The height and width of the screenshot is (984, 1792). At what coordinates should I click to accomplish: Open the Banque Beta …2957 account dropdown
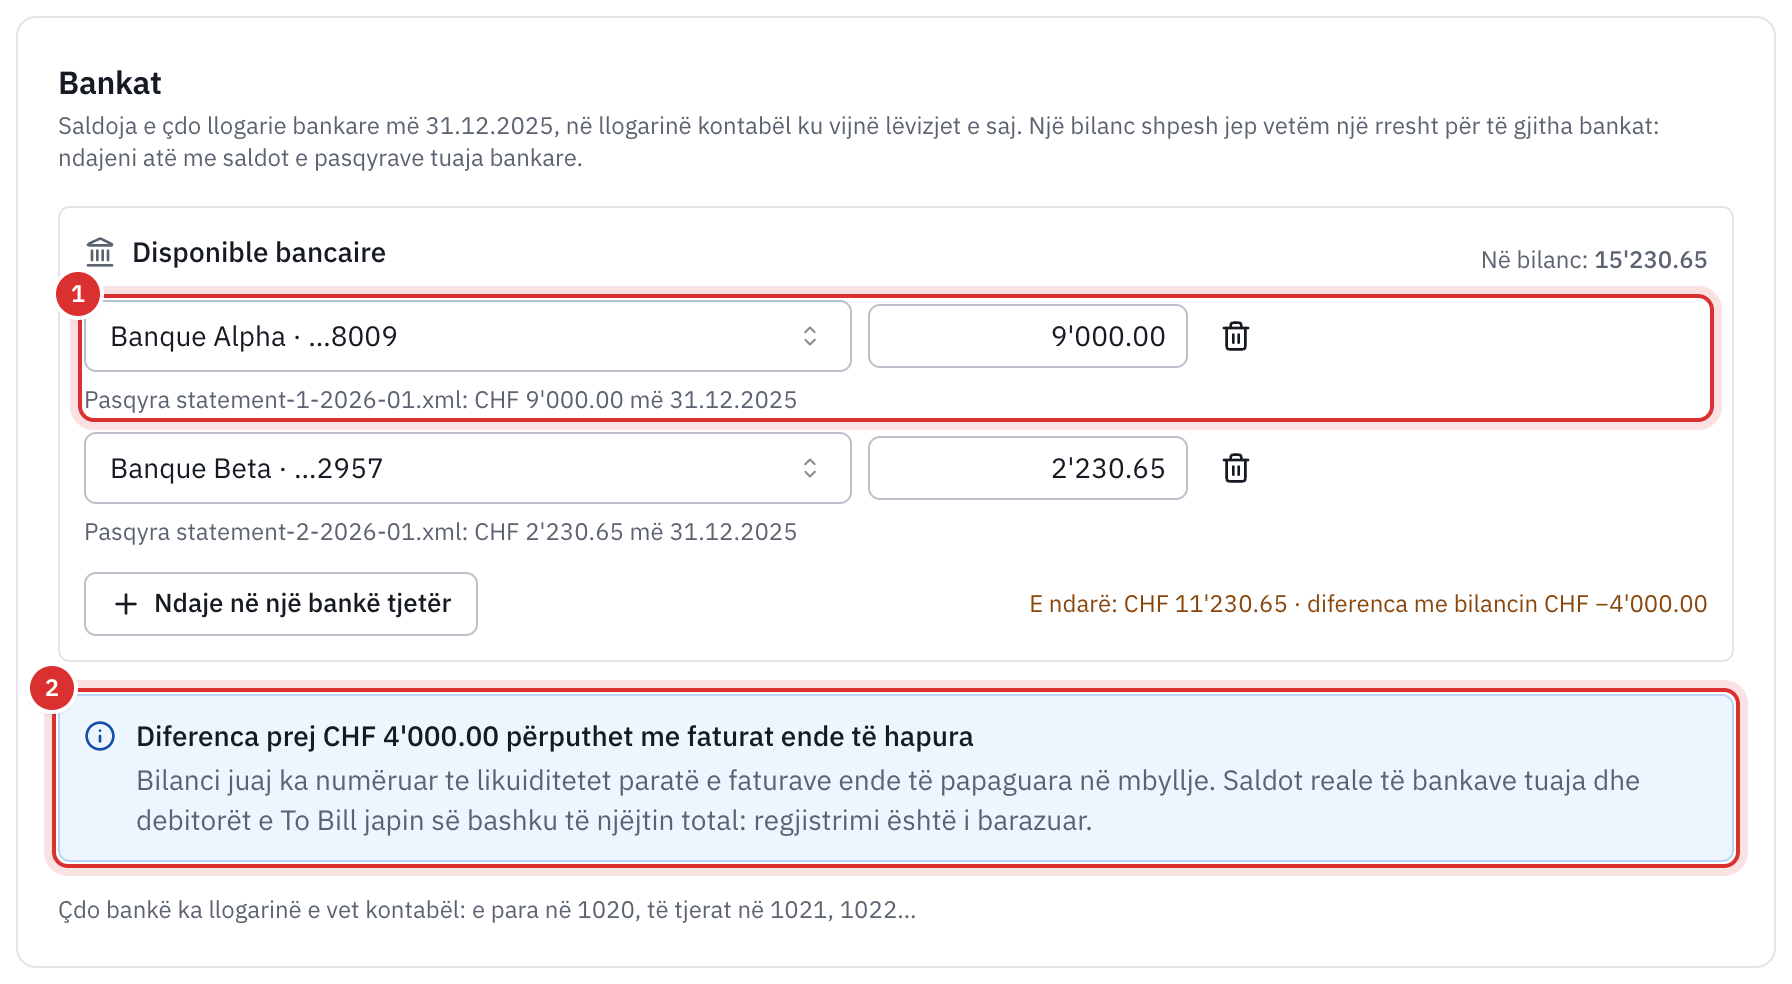468,468
